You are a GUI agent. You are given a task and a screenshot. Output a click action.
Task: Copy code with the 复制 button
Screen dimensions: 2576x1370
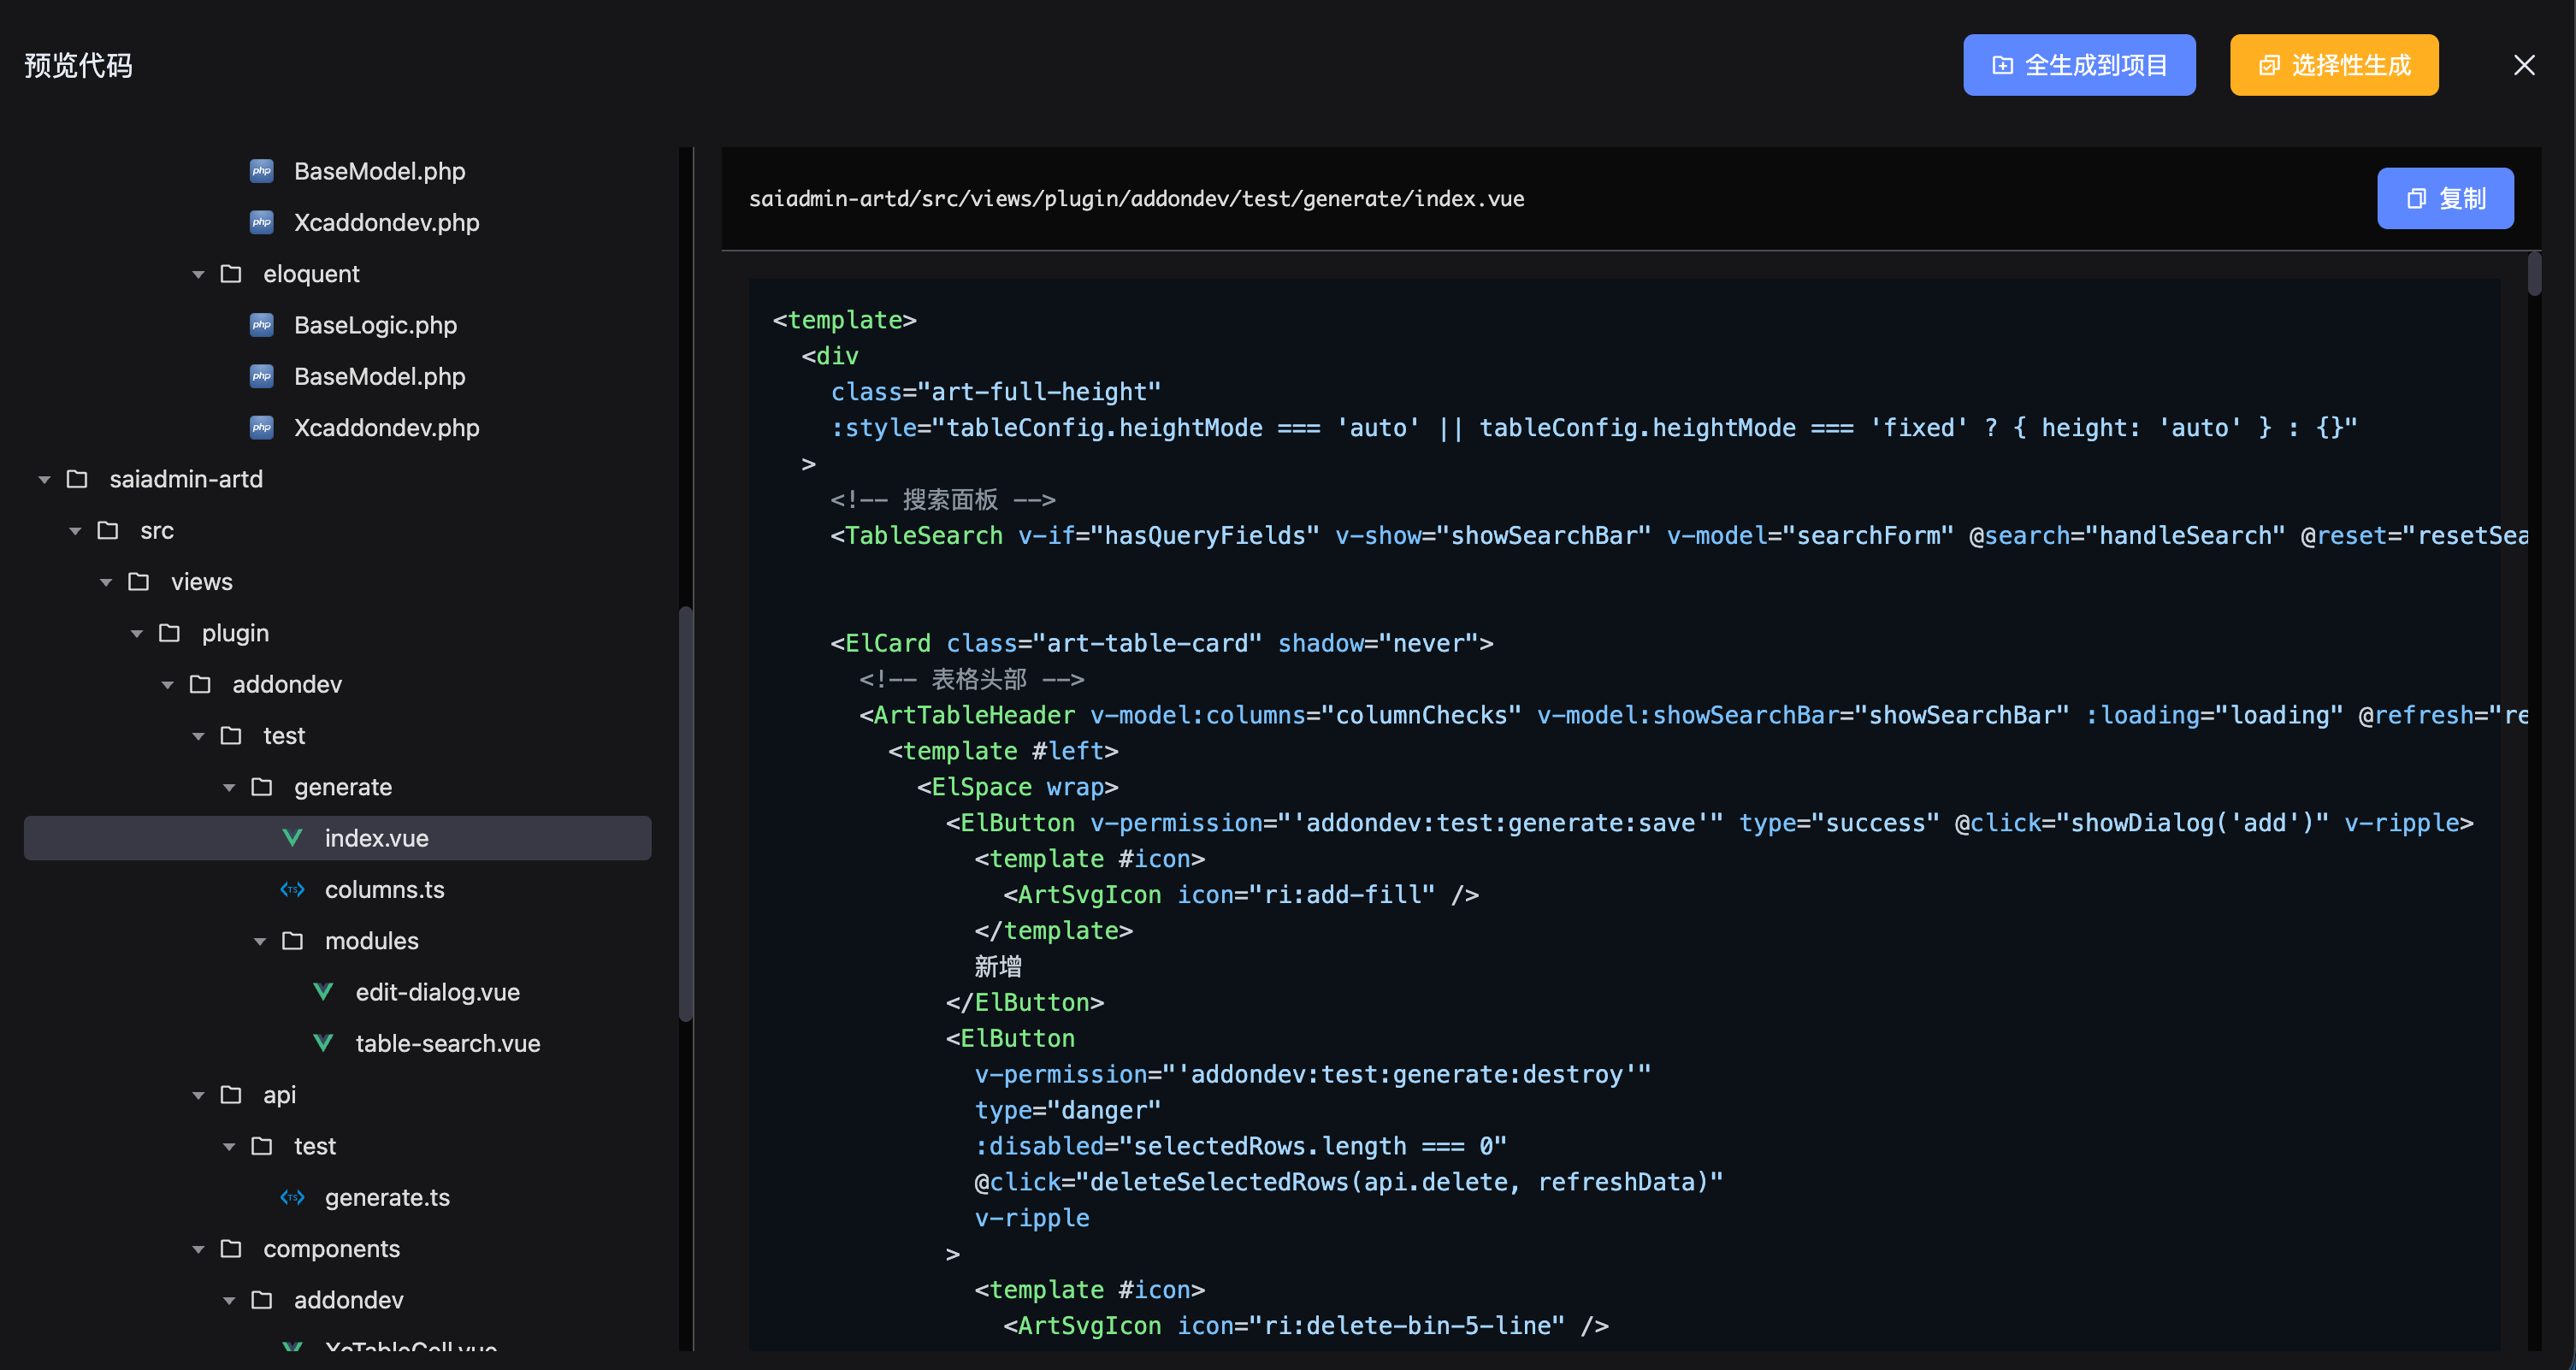(x=2444, y=198)
